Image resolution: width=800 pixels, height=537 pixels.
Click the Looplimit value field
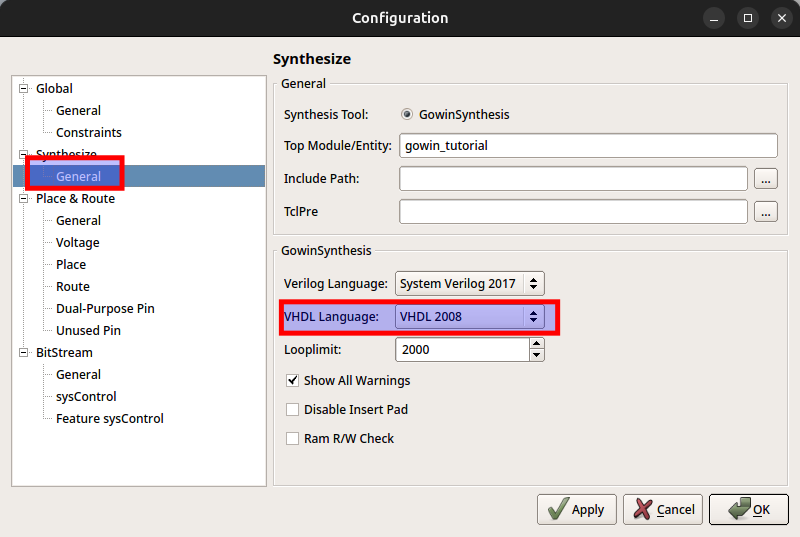462,350
